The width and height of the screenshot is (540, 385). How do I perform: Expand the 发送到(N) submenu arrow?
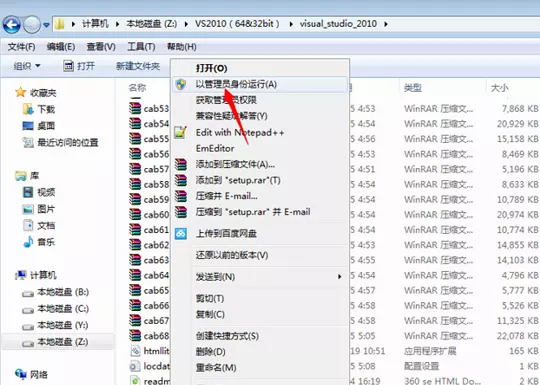tap(340, 277)
